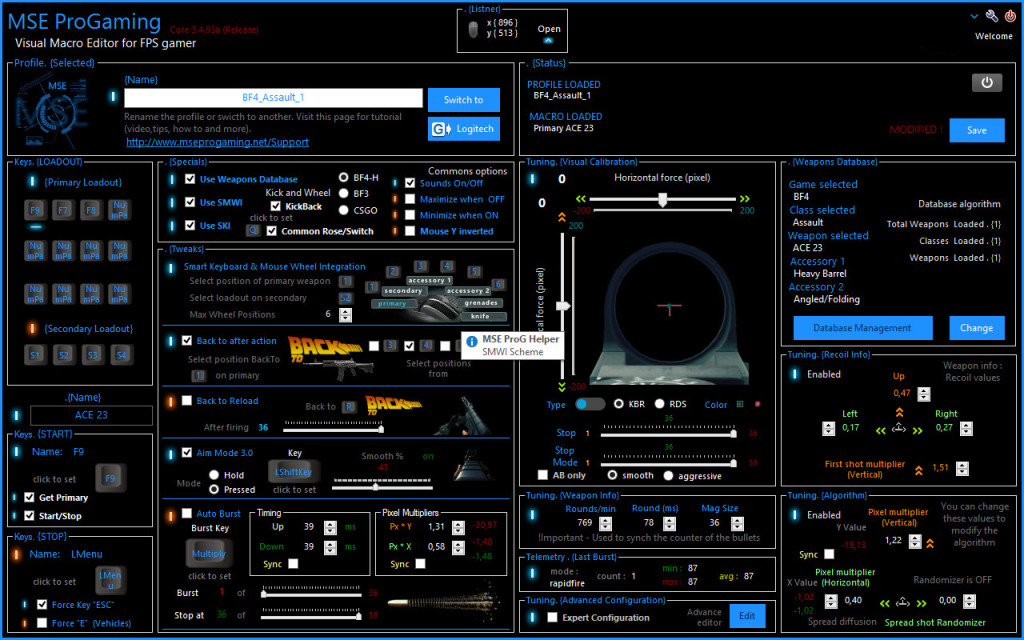This screenshot has height=640, width=1024.
Task: Select the S2 secondary loadout key
Action: point(63,355)
